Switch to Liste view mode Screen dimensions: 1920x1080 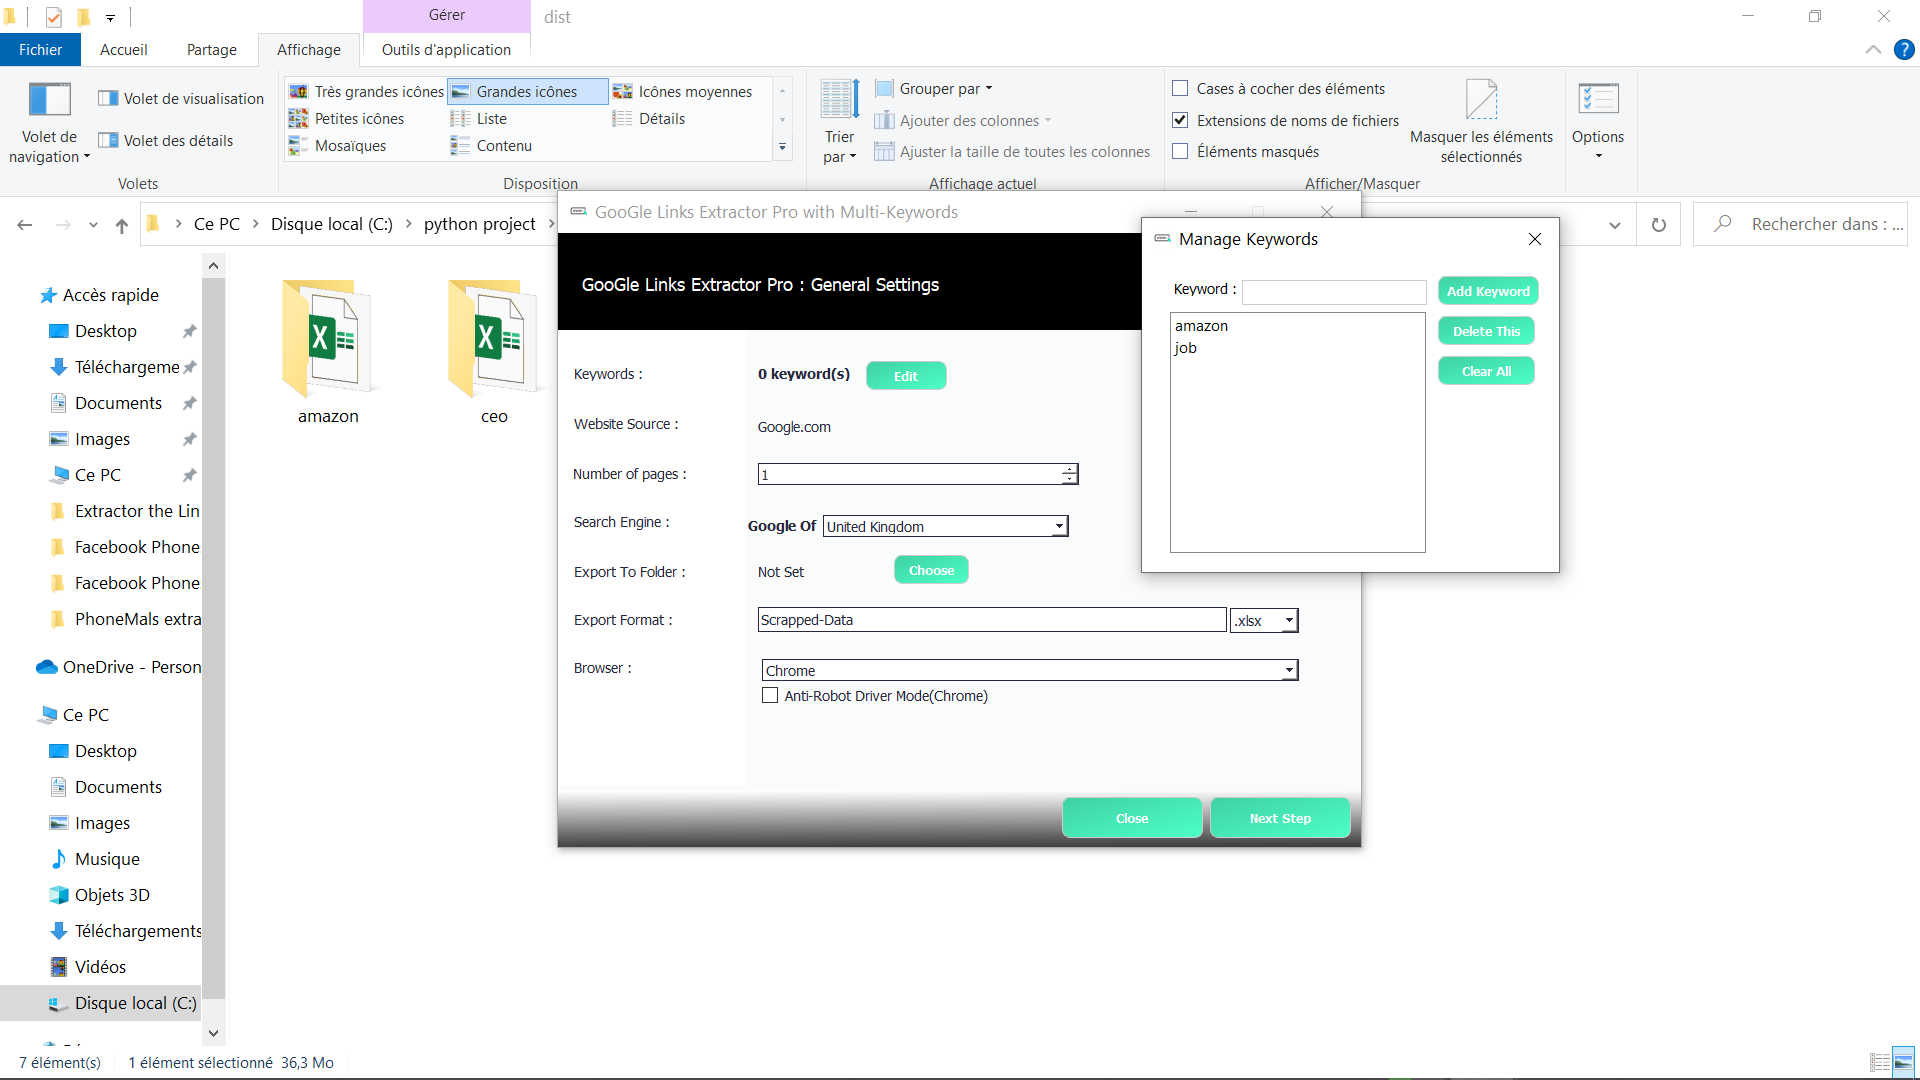[490, 118]
